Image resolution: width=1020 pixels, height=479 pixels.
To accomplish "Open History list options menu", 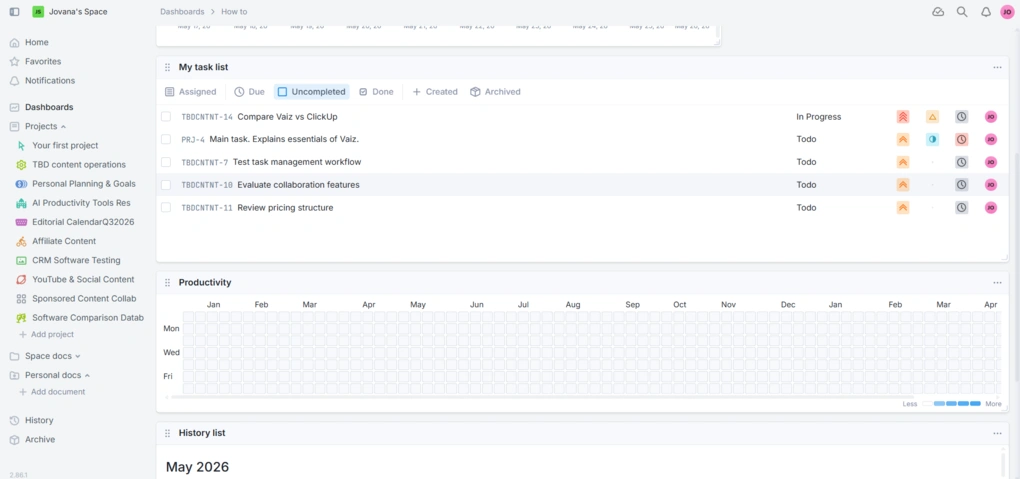I will pos(997,433).
